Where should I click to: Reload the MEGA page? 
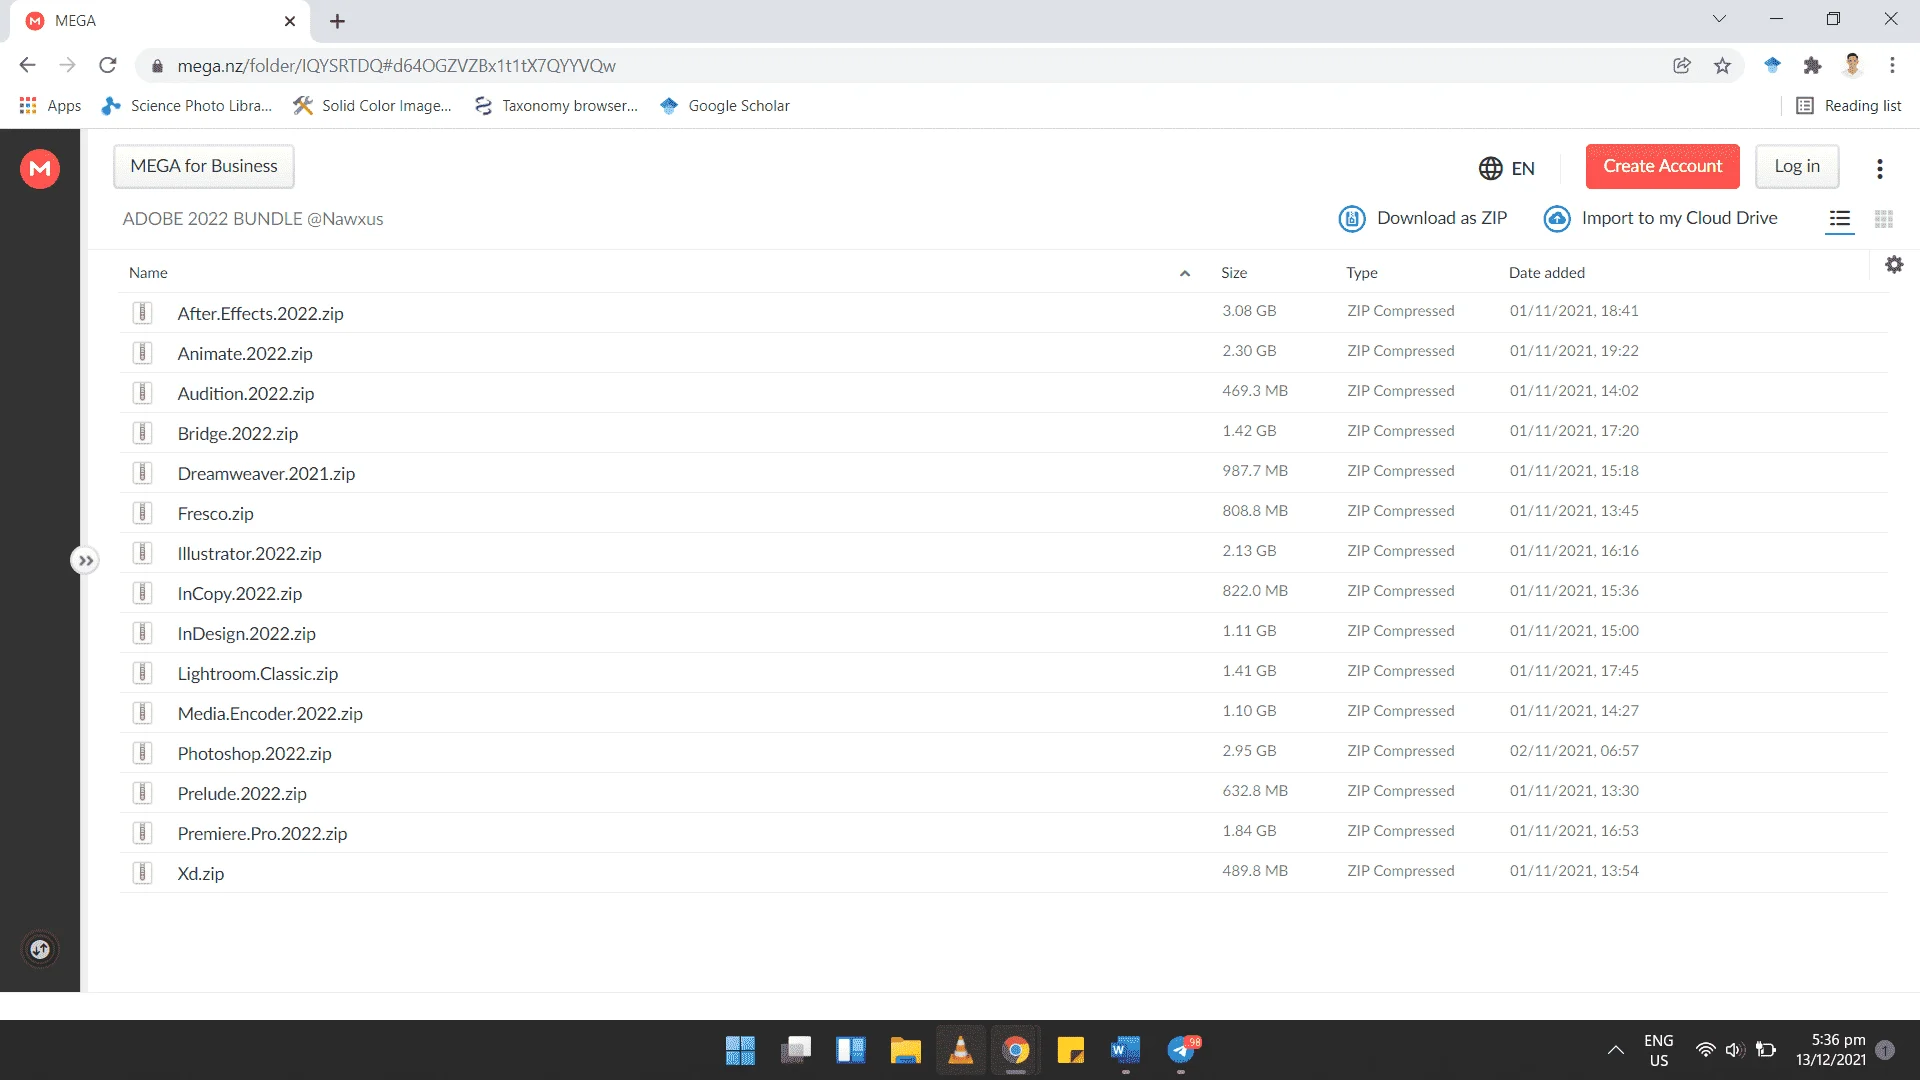click(x=108, y=65)
